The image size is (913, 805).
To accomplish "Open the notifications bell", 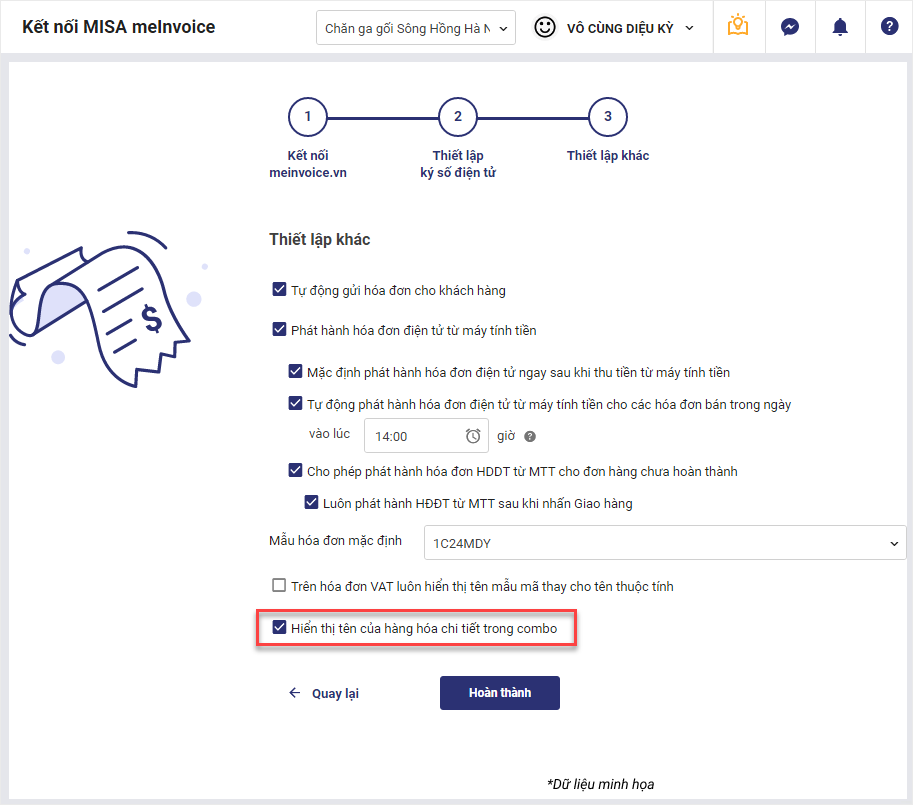I will 840,27.
